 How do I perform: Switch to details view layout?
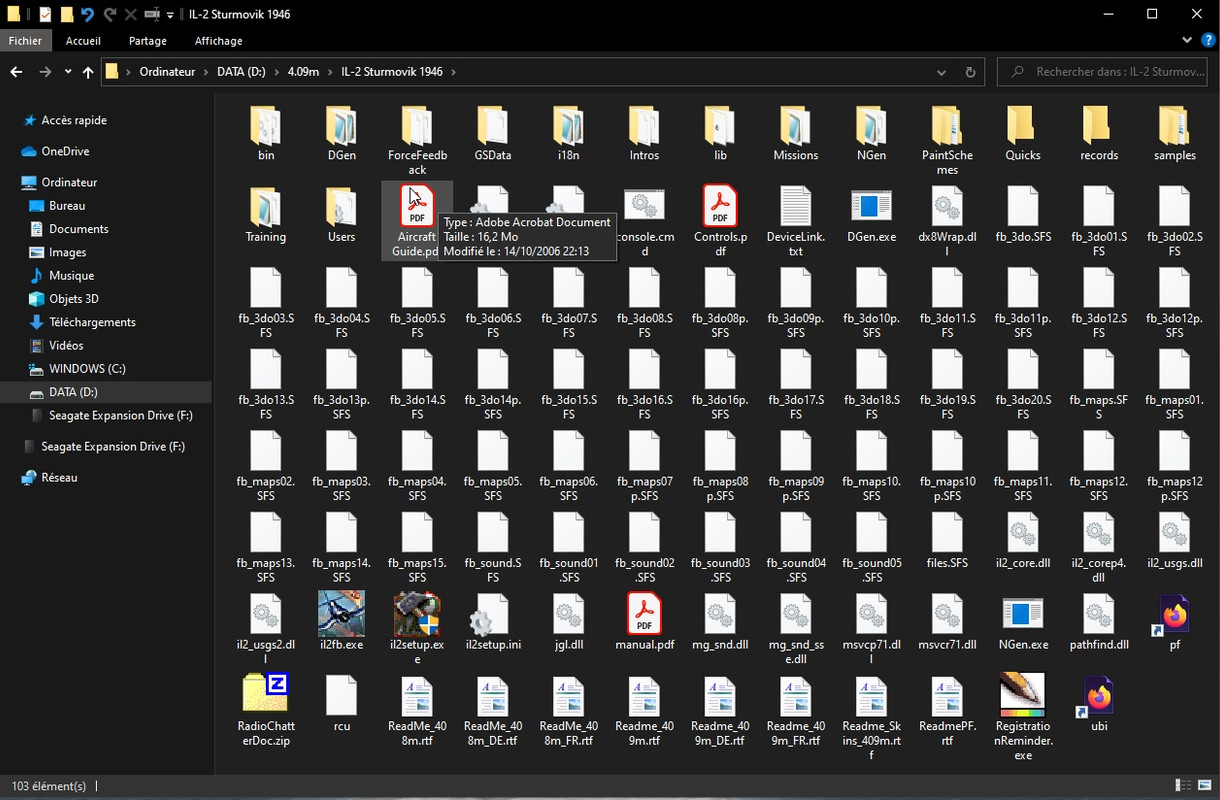pos(1184,786)
